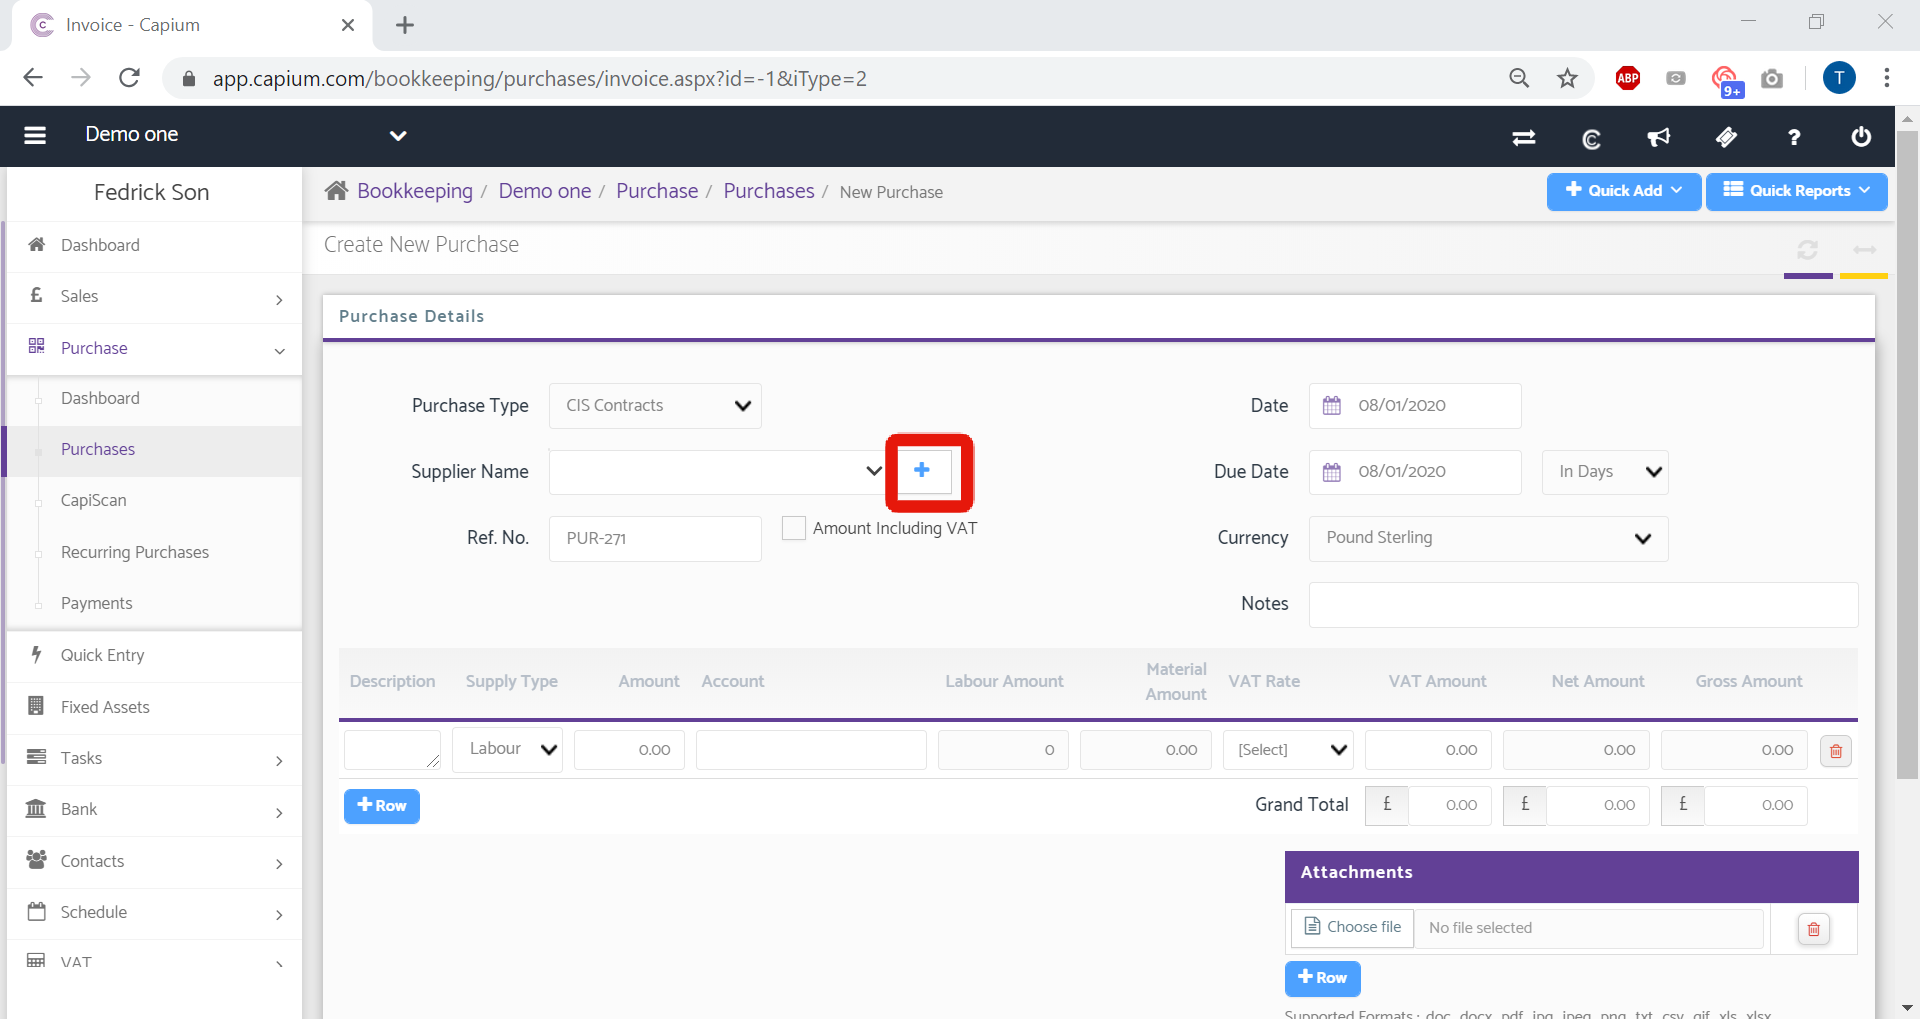This screenshot has width=1920, height=1019.
Task: Open the VAT Rate [Select] dropdown
Action: tap(1288, 750)
